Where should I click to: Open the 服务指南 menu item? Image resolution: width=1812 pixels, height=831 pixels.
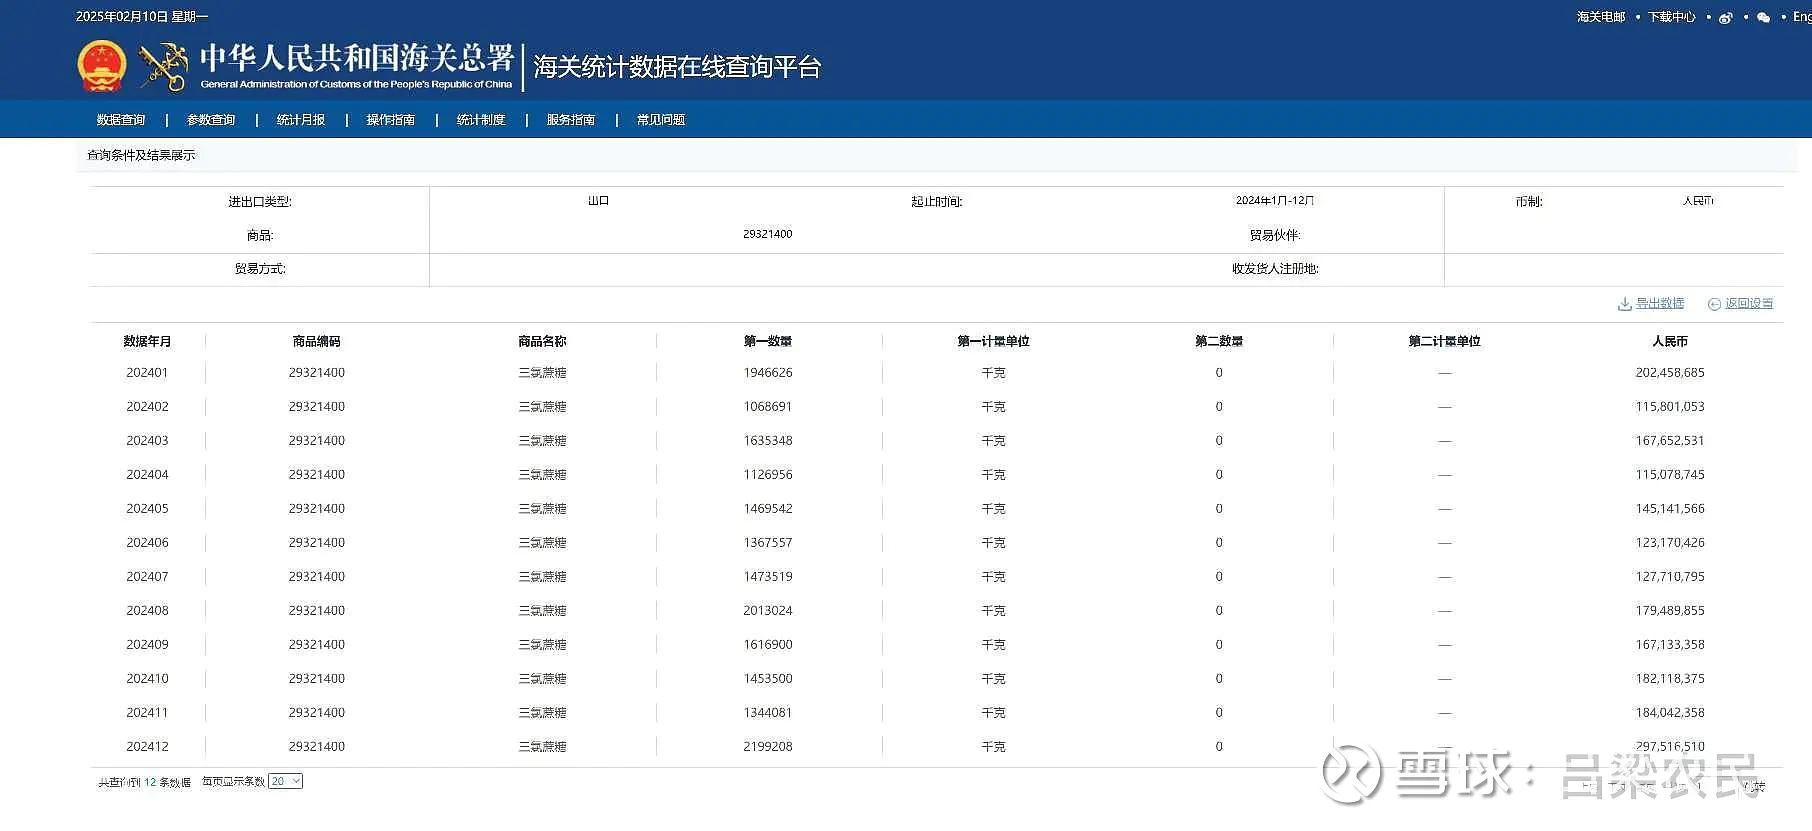pyautogui.click(x=571, y=120)
